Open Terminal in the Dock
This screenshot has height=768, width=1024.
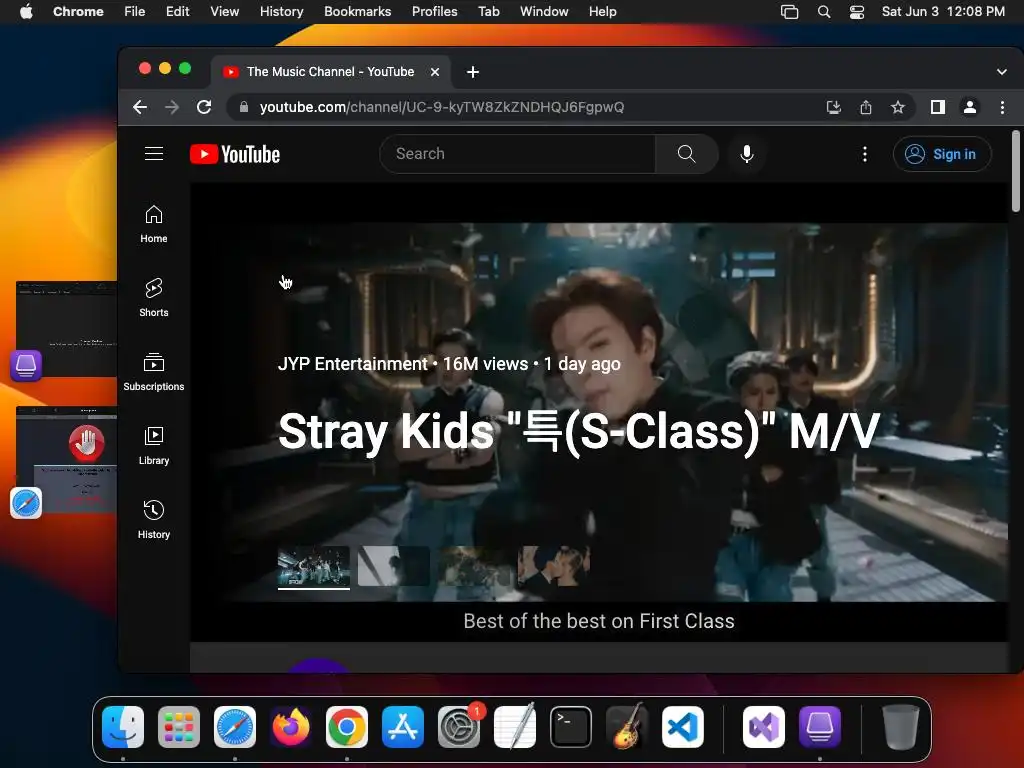point(571,727)
